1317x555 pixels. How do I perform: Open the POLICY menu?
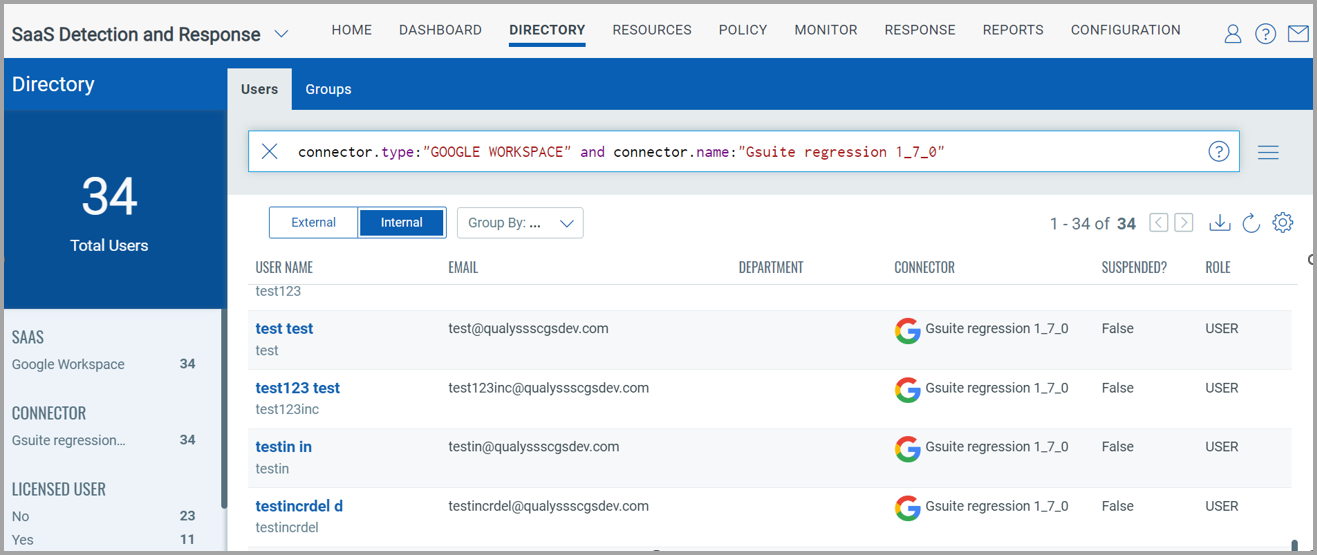(x=743, y=30)
